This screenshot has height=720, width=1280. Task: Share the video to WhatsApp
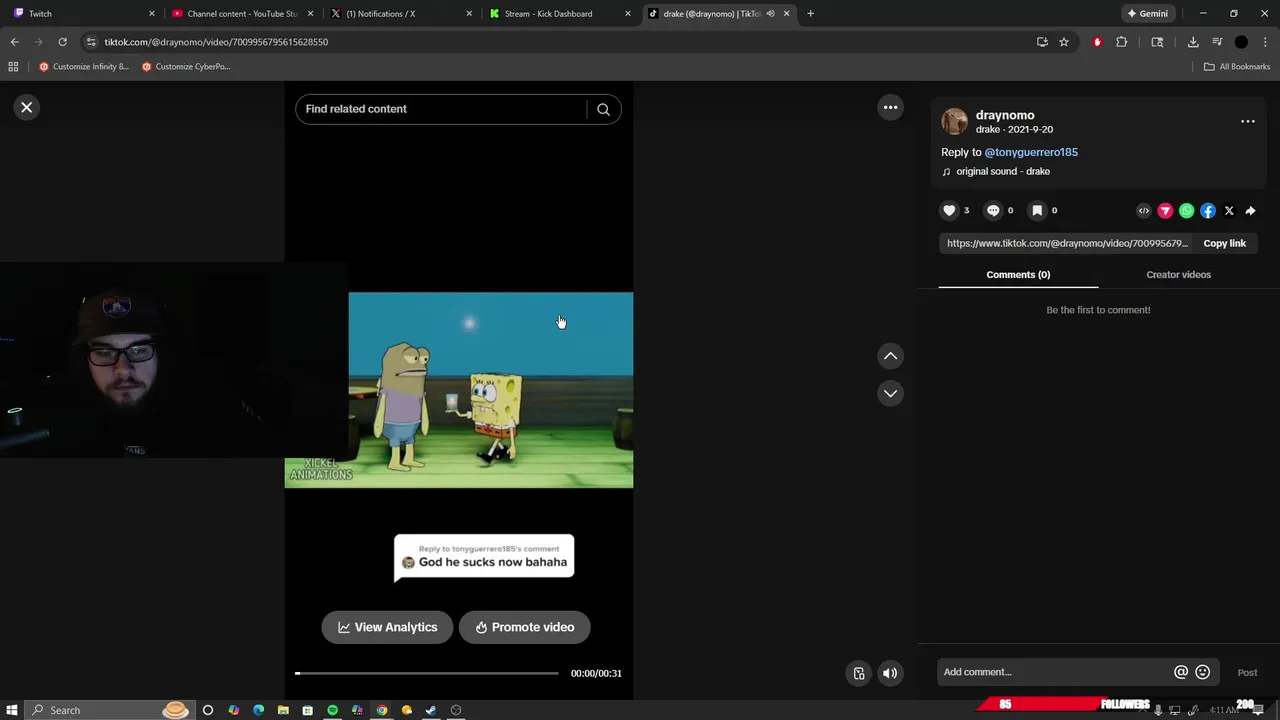(x=1186, y=211)
